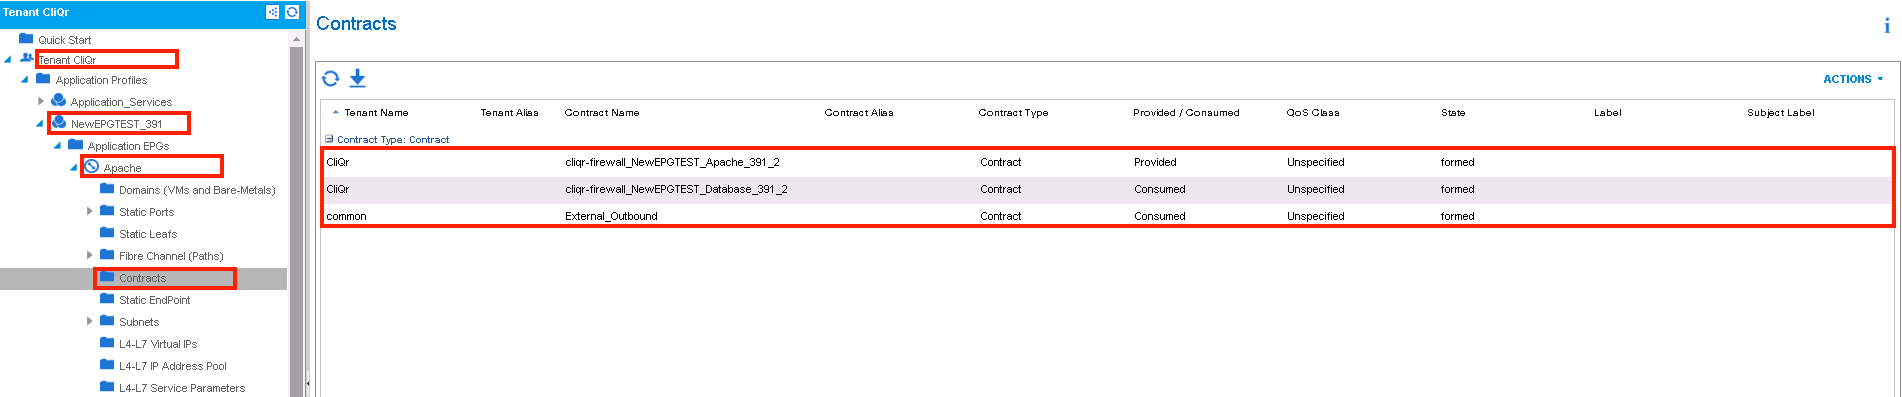This screenshot has width=1902, height=397.
Task: Collapse the Application Profiles node
Action: click(x=24, y=79)
